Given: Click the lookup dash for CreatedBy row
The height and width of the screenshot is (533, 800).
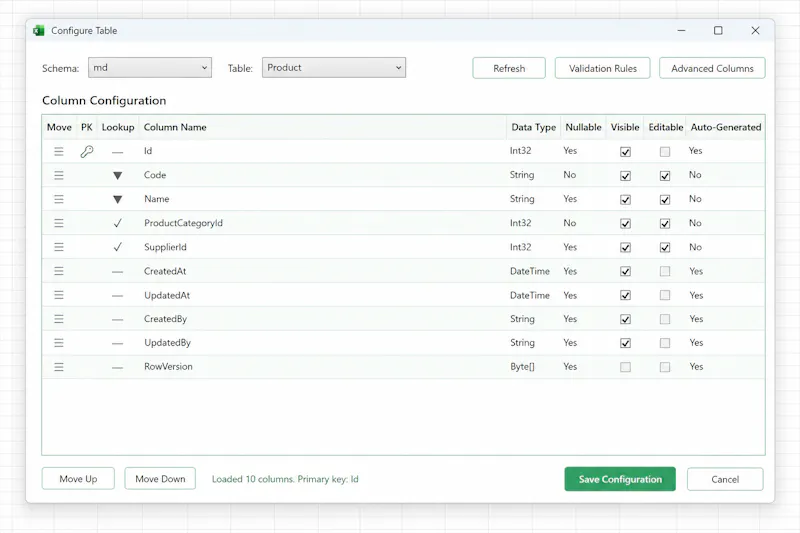Looking at the screenshot, I should tap(117, 320).
